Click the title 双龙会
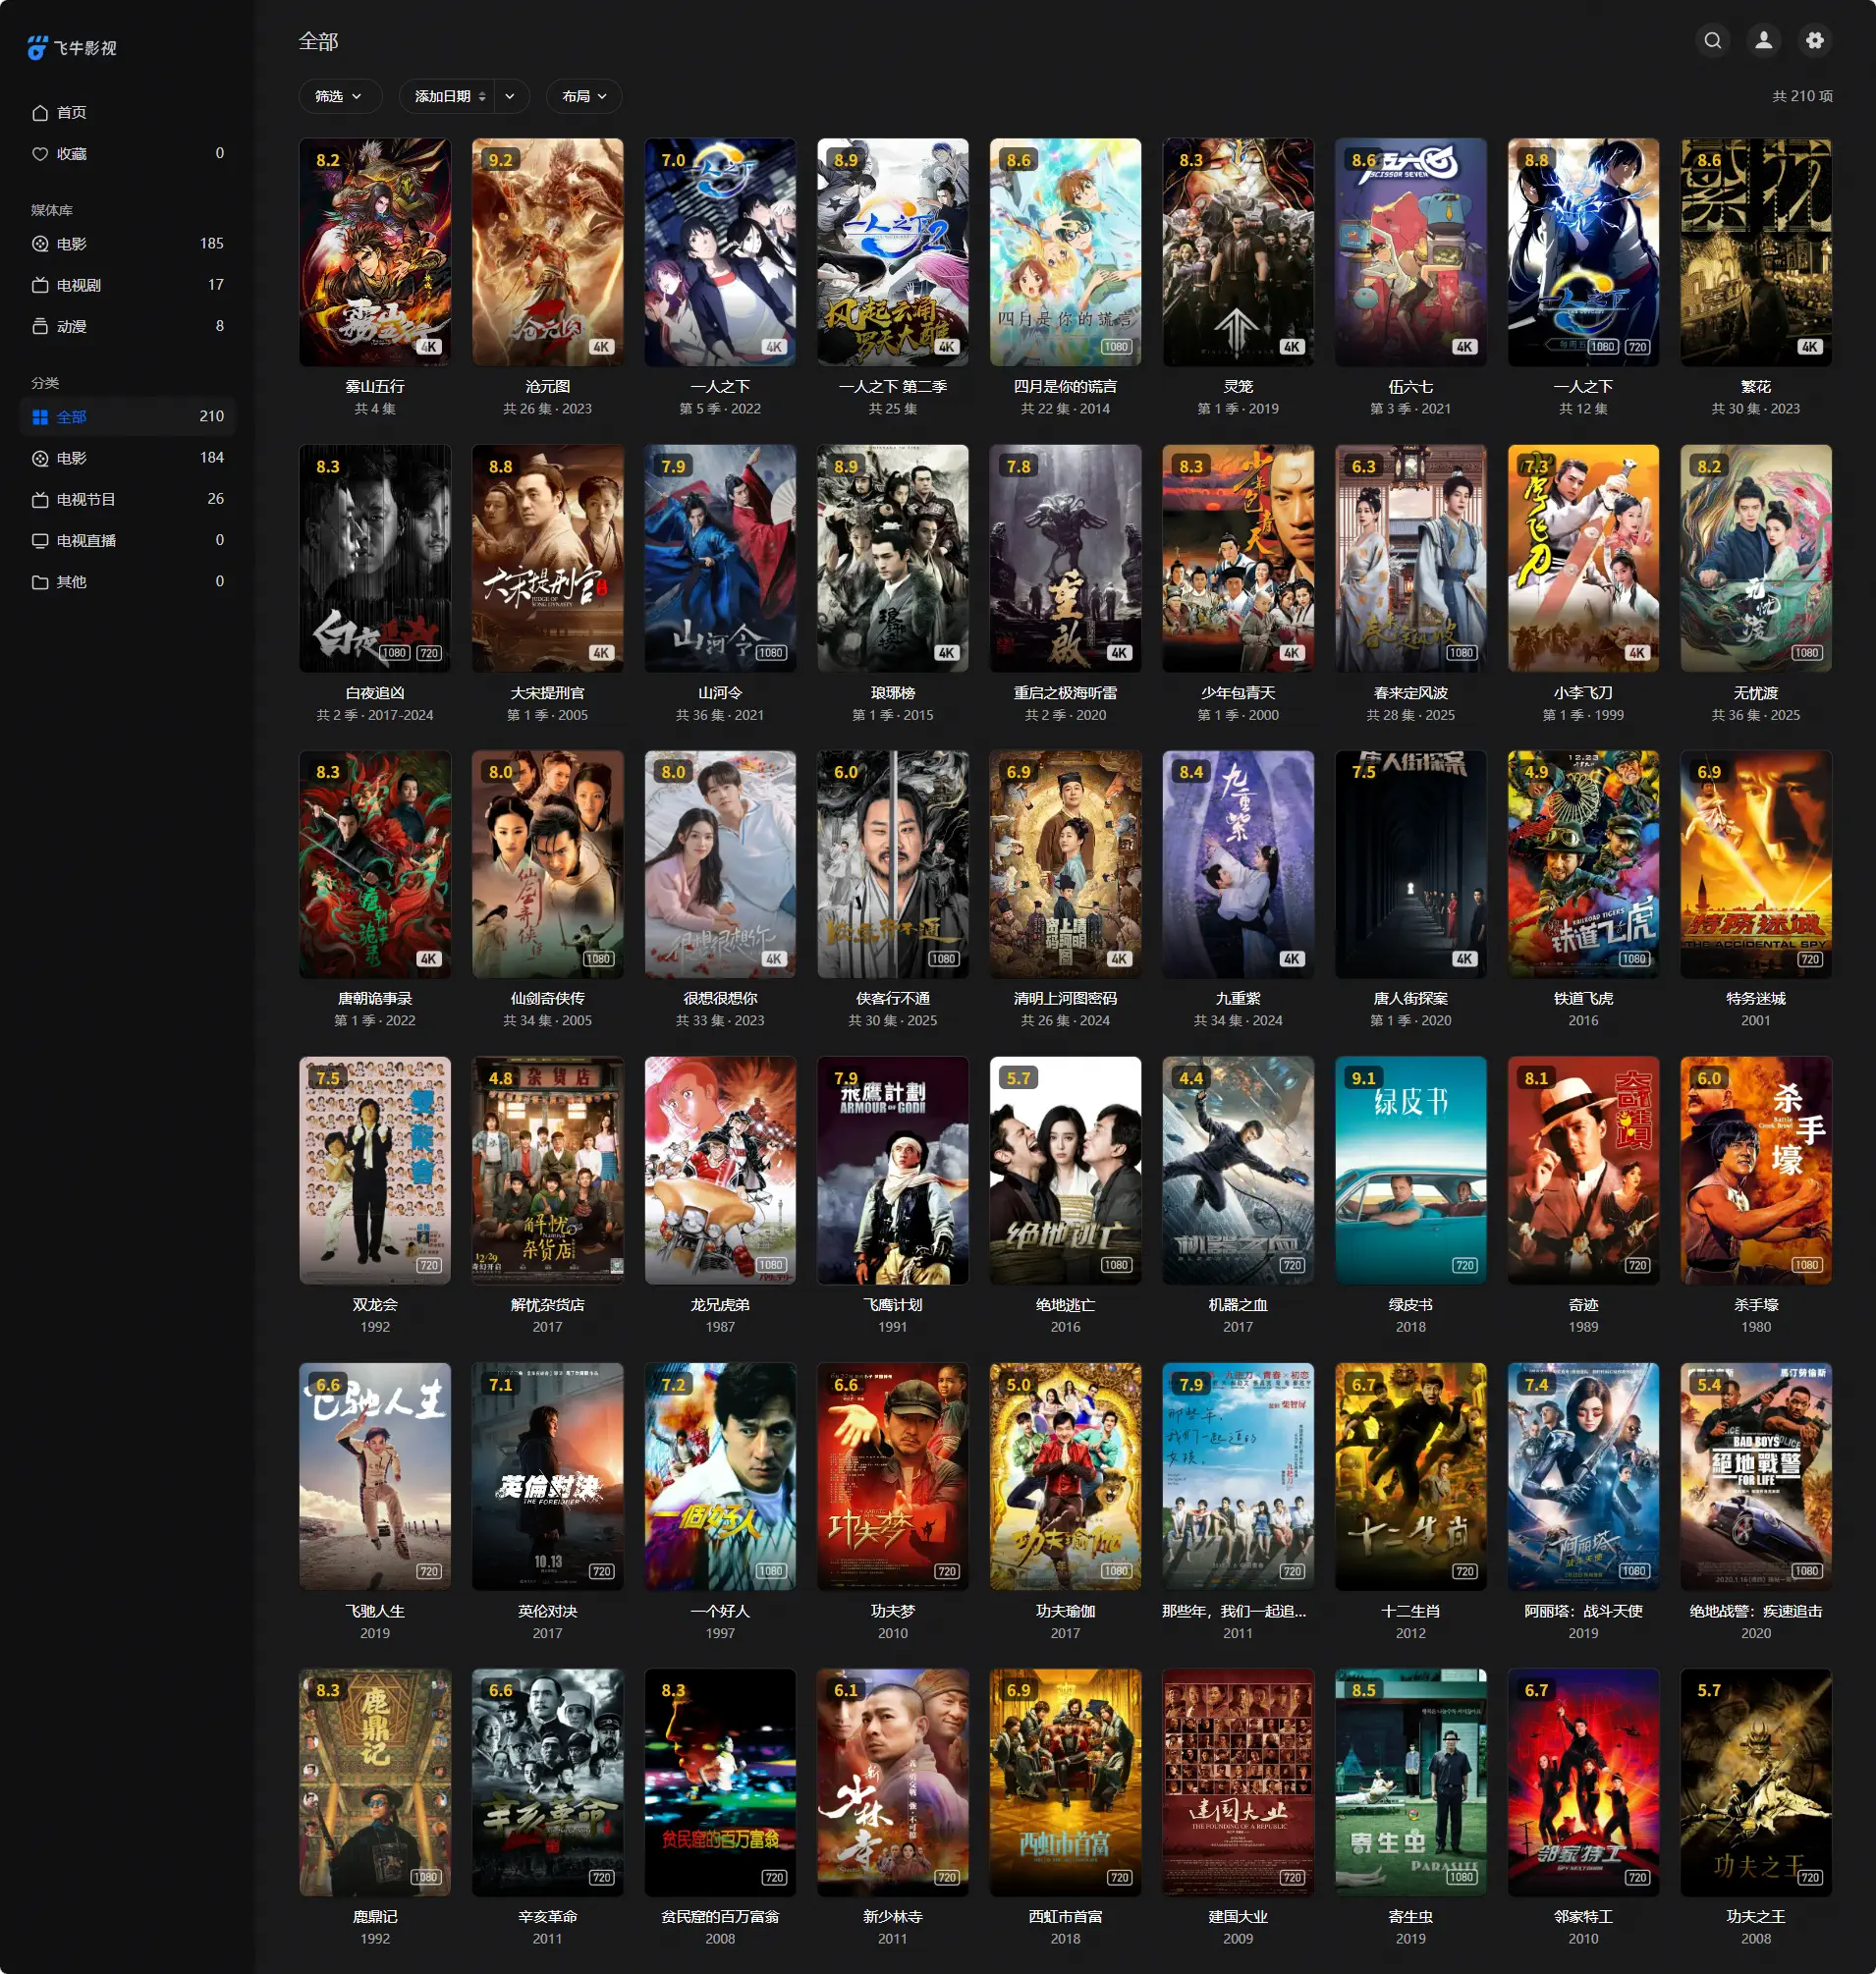The width and height of the screenshot is (1876, 1974). point(375,1305)
